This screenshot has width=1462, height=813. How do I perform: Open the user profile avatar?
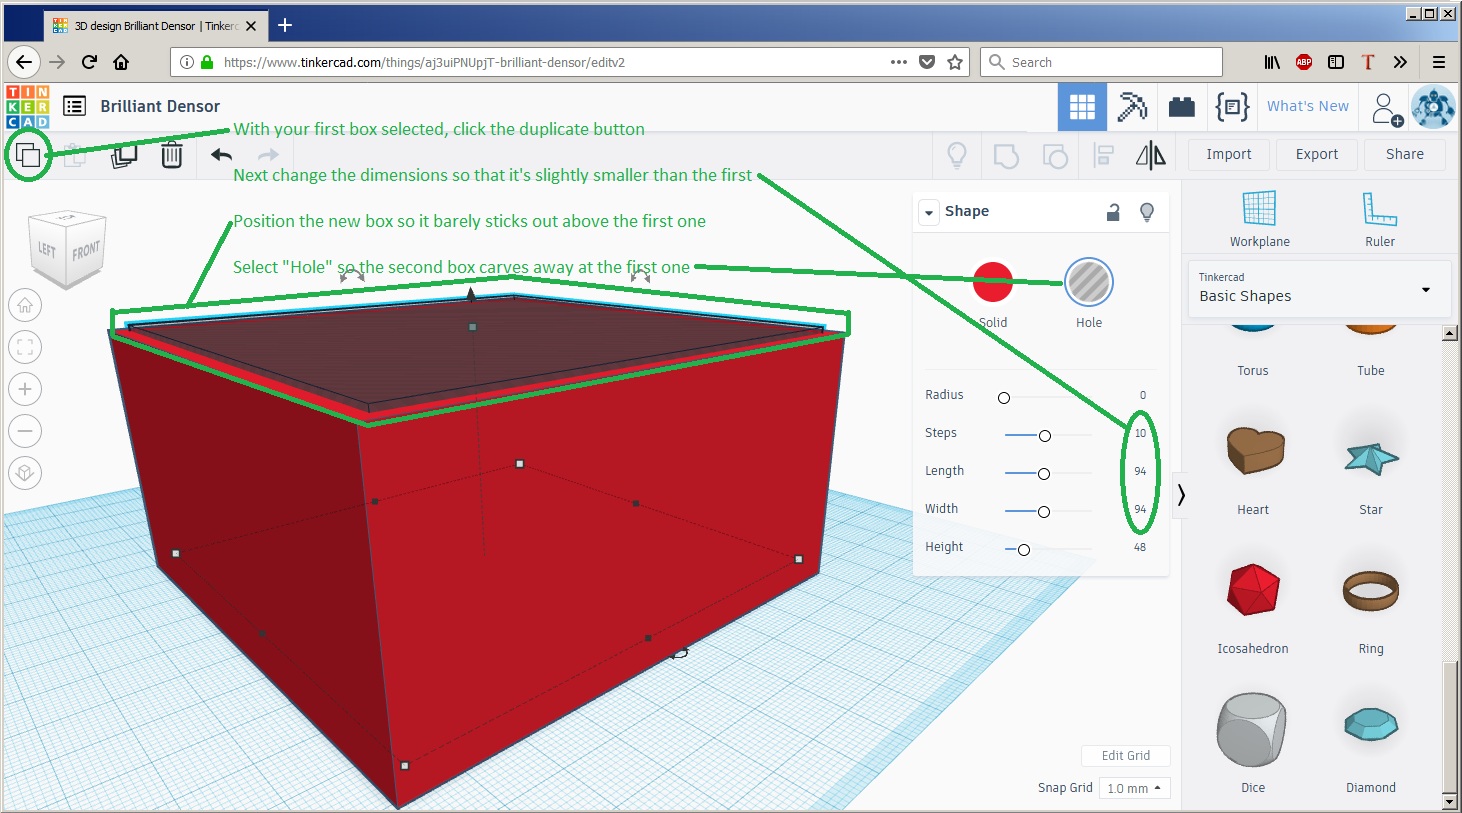point(1433,107)
